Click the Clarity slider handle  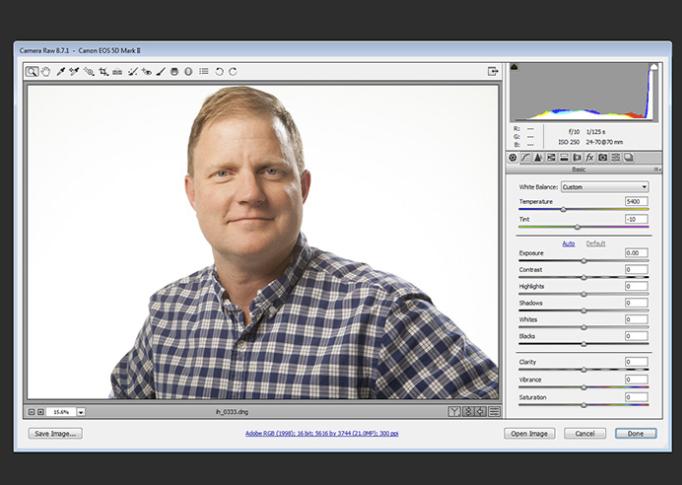(x=584, y=370)
